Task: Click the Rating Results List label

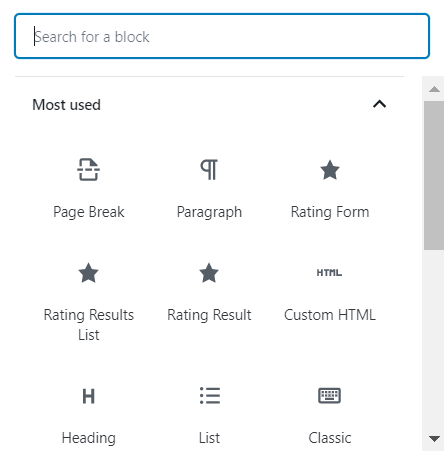Action: pyautogui.click(x=89, y=325)
